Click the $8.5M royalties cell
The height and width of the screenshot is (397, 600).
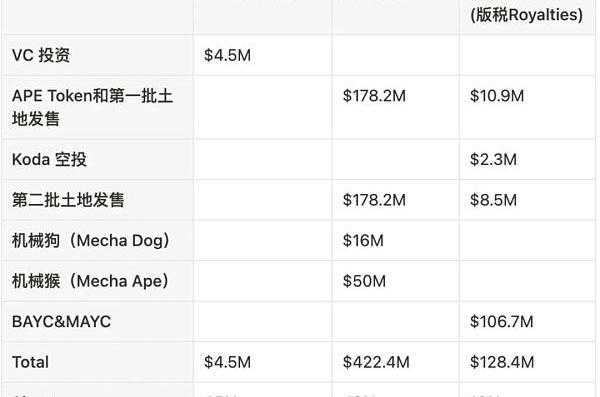pyautogui.click(x=493, y=200)
